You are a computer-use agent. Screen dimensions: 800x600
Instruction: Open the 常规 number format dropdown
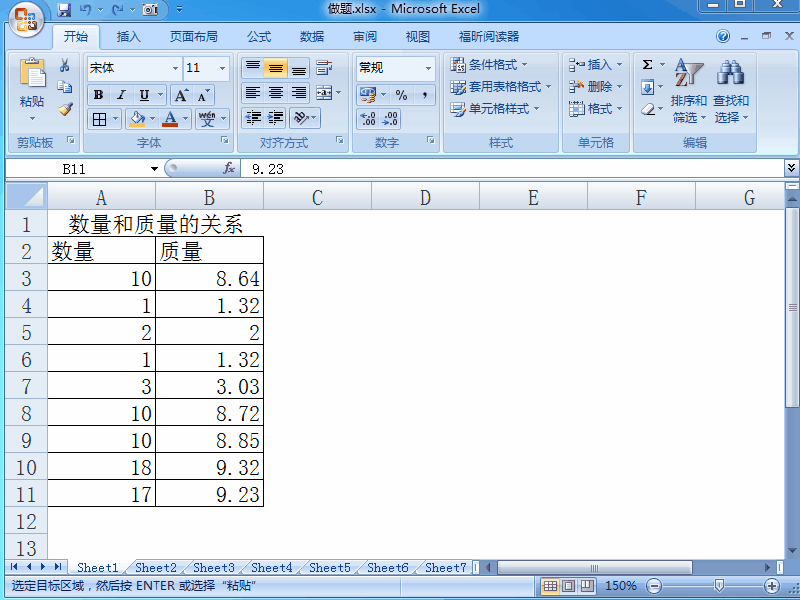[426, 67]
